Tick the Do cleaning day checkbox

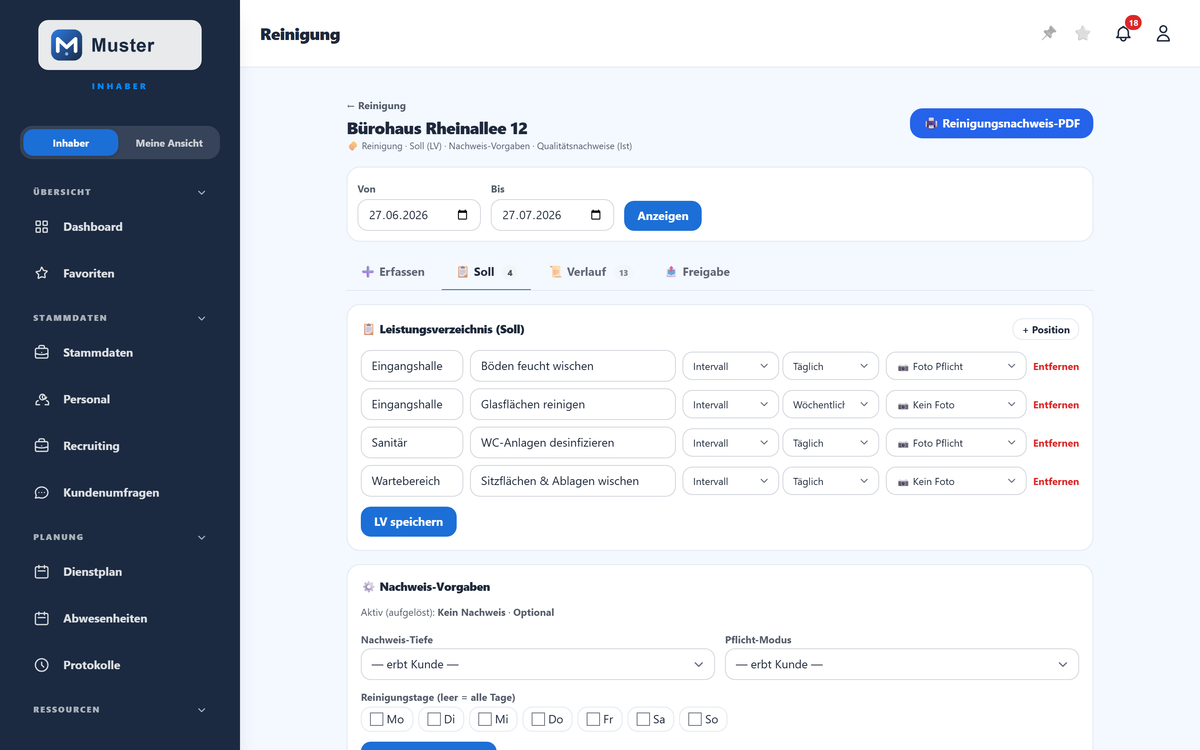[x=538, y=719]
